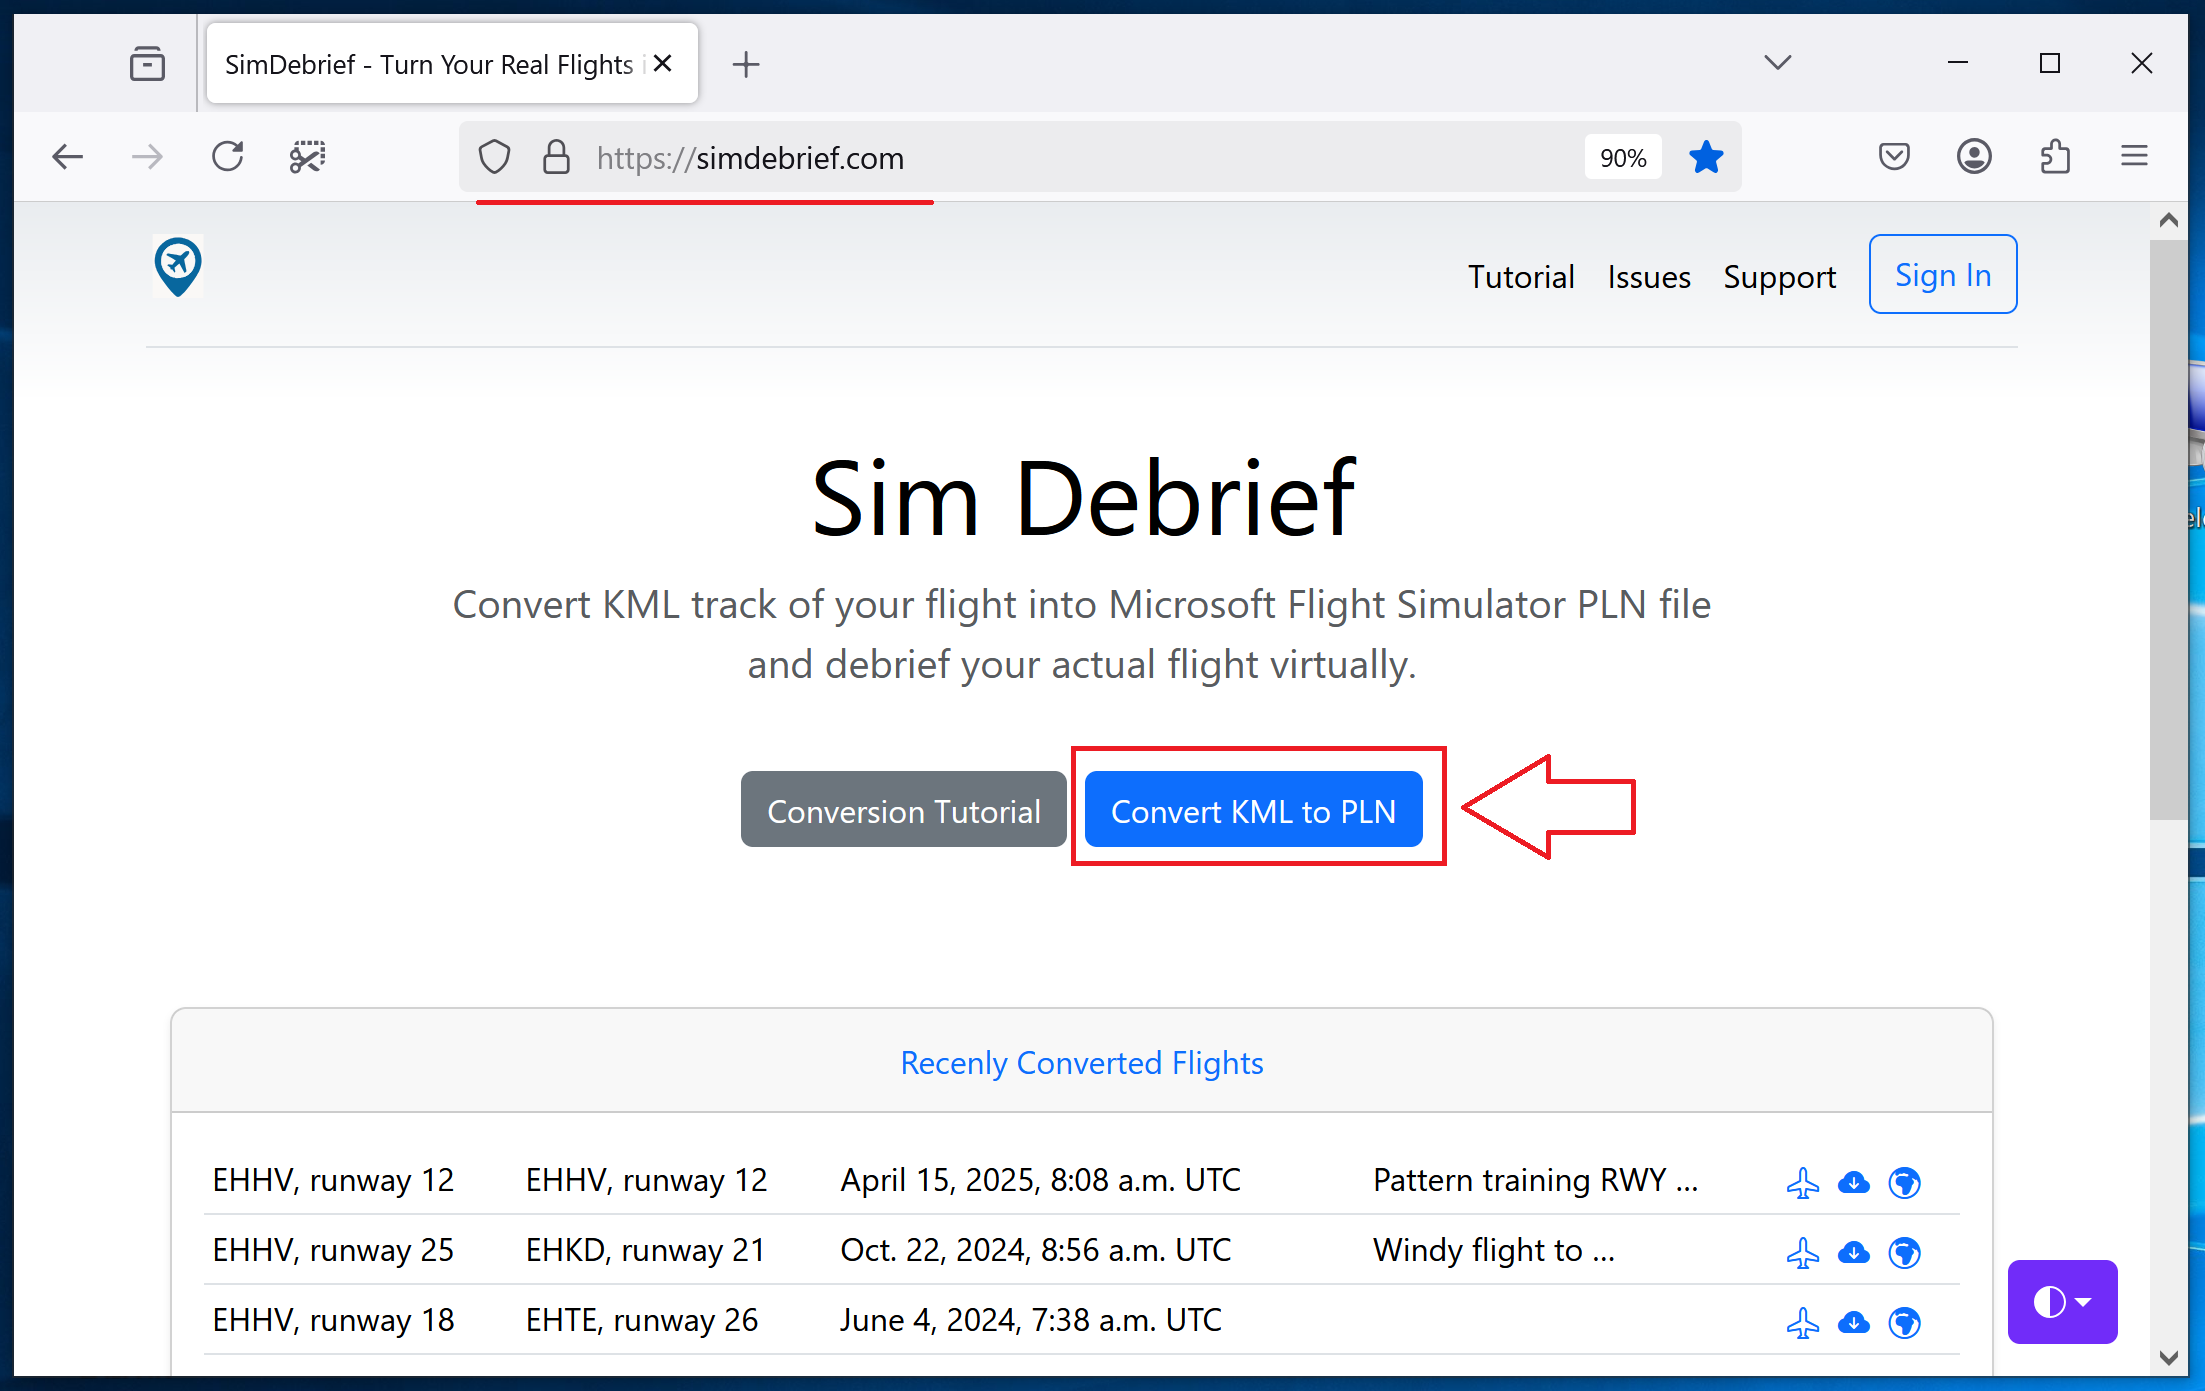Click 'EHHV, runway 18' departure cell

click(x=333, y=1321)
